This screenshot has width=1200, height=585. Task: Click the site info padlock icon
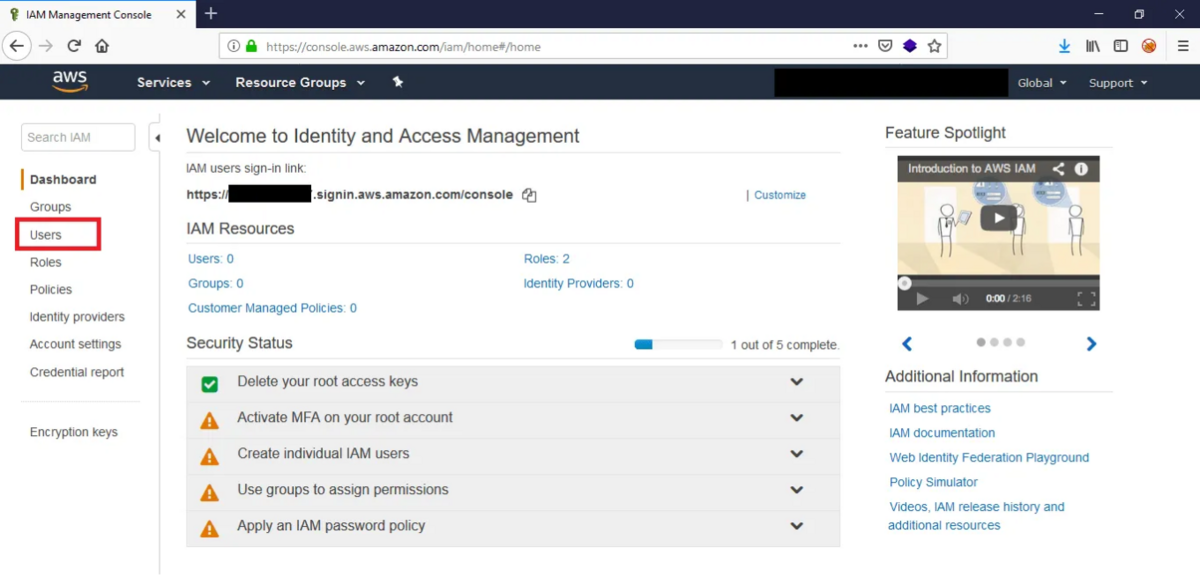pyautogui.click(x=251, y=46)
